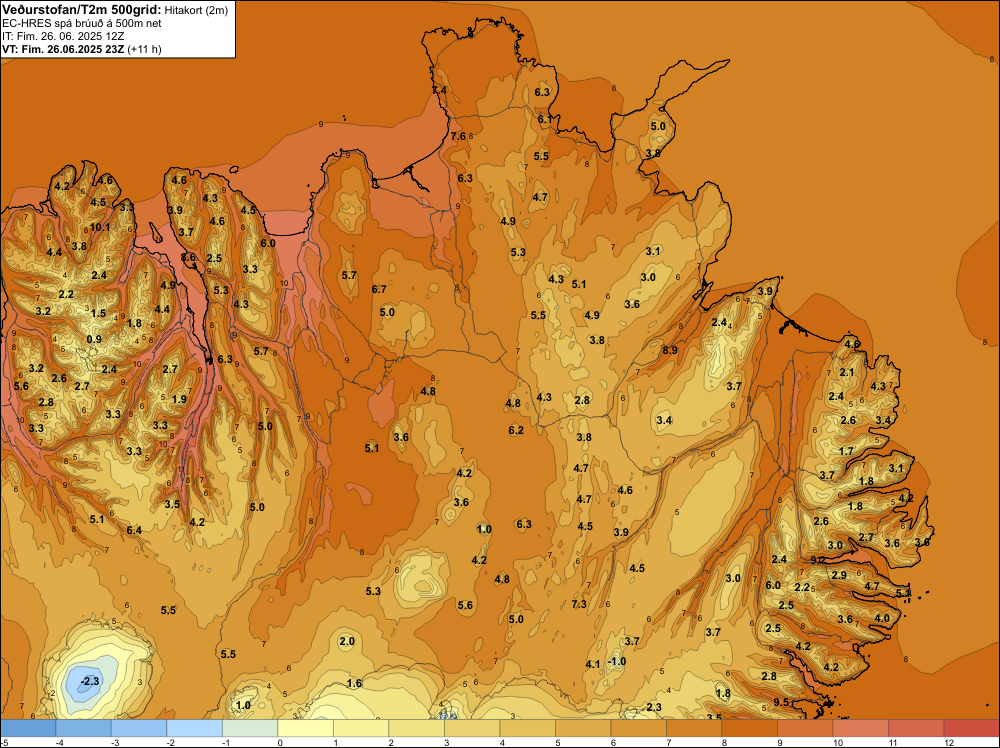Click the forecast offset "(+11 h)"

click(145, 49)
